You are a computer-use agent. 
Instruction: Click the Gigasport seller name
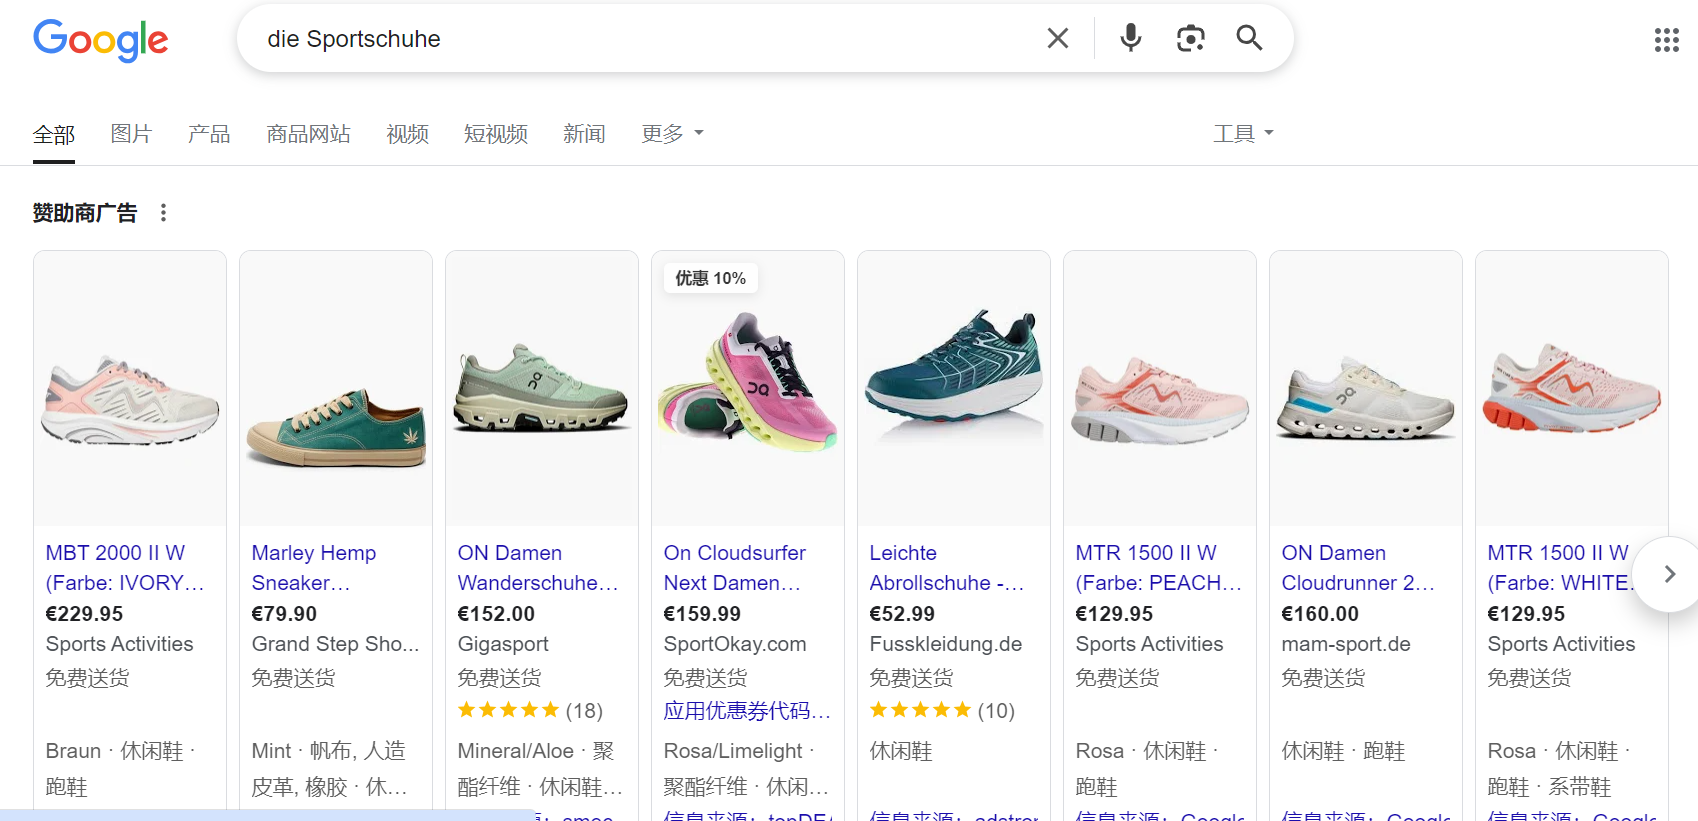point(503,644)
